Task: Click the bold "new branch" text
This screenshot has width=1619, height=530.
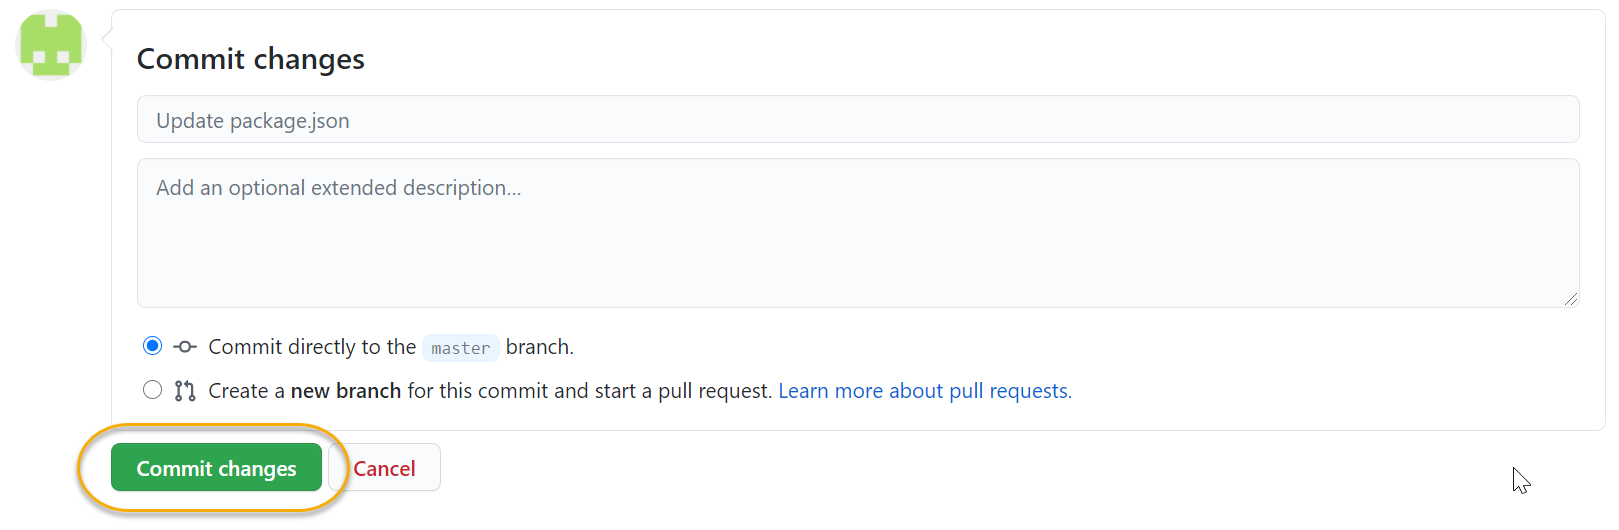Action: pyautogui.click(x=346, y=391)
